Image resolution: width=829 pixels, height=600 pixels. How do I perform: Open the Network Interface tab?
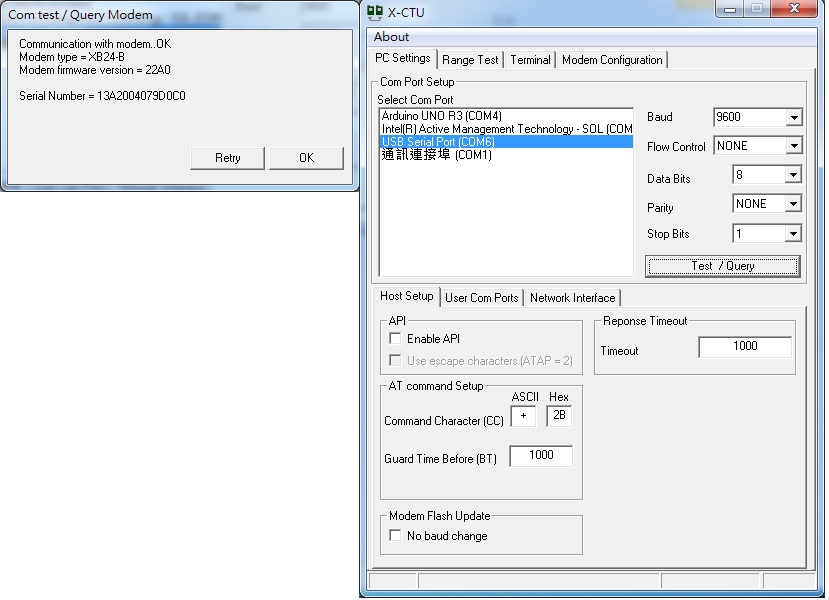point(573,298)
